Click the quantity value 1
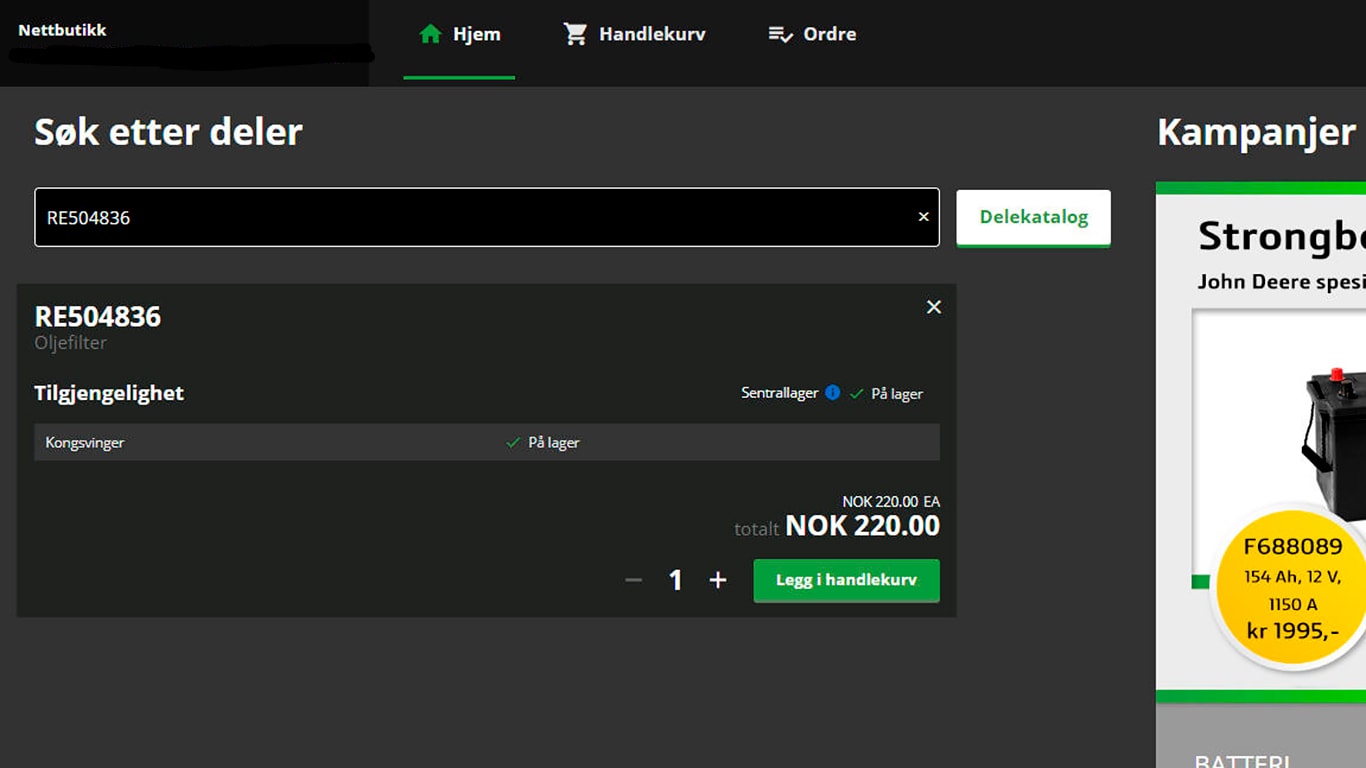 (x=676, y=580)
